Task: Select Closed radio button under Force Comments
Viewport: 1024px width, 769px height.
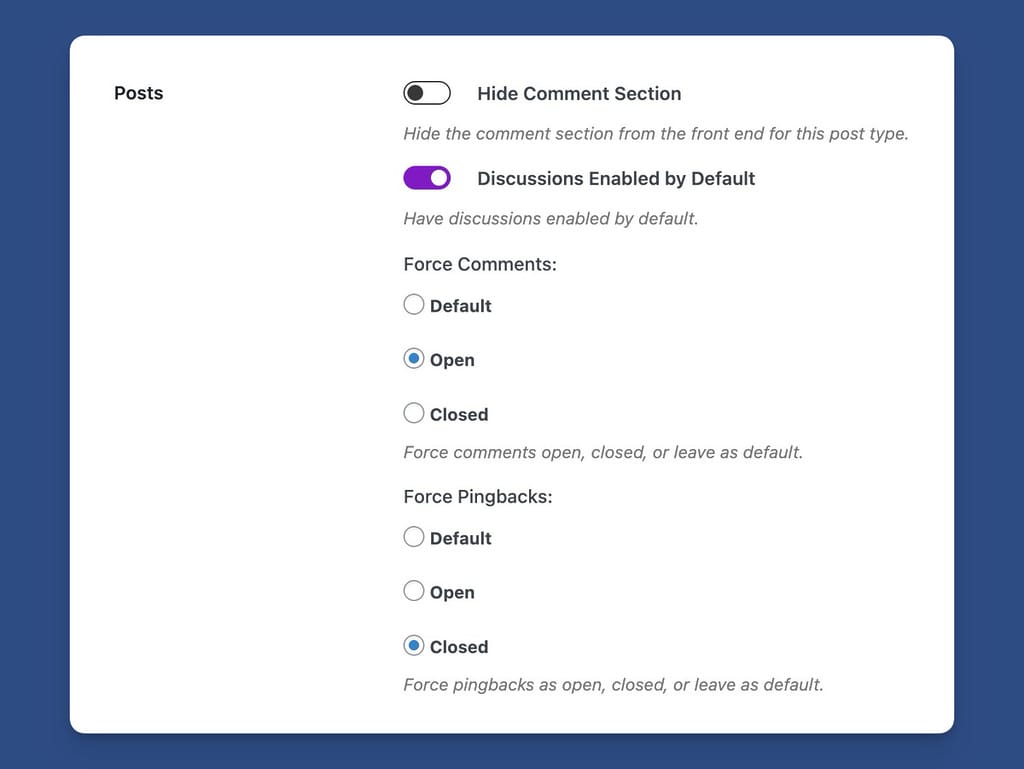Action: coord(414,413)
